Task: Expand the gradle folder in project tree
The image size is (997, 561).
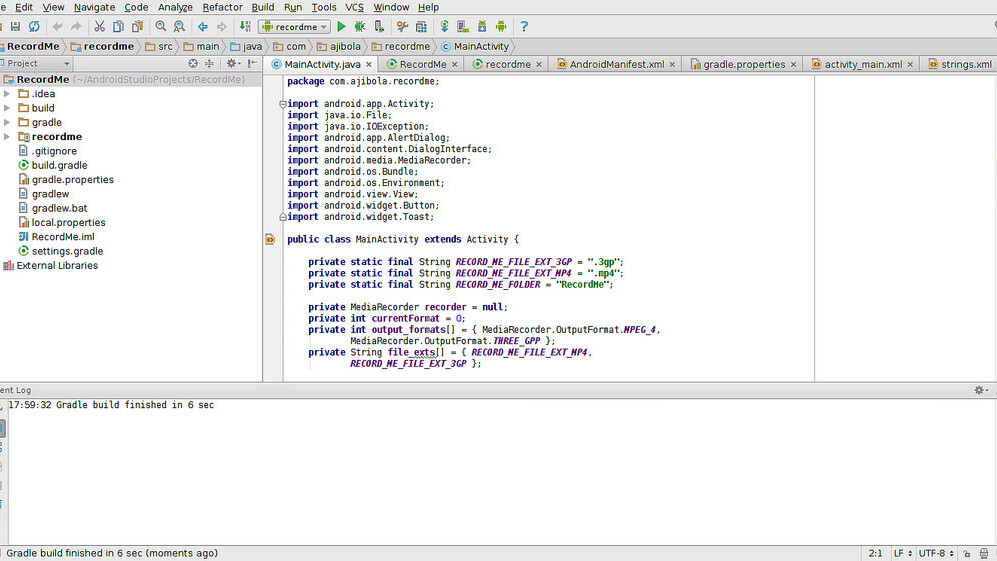Action: coord(8,123)
